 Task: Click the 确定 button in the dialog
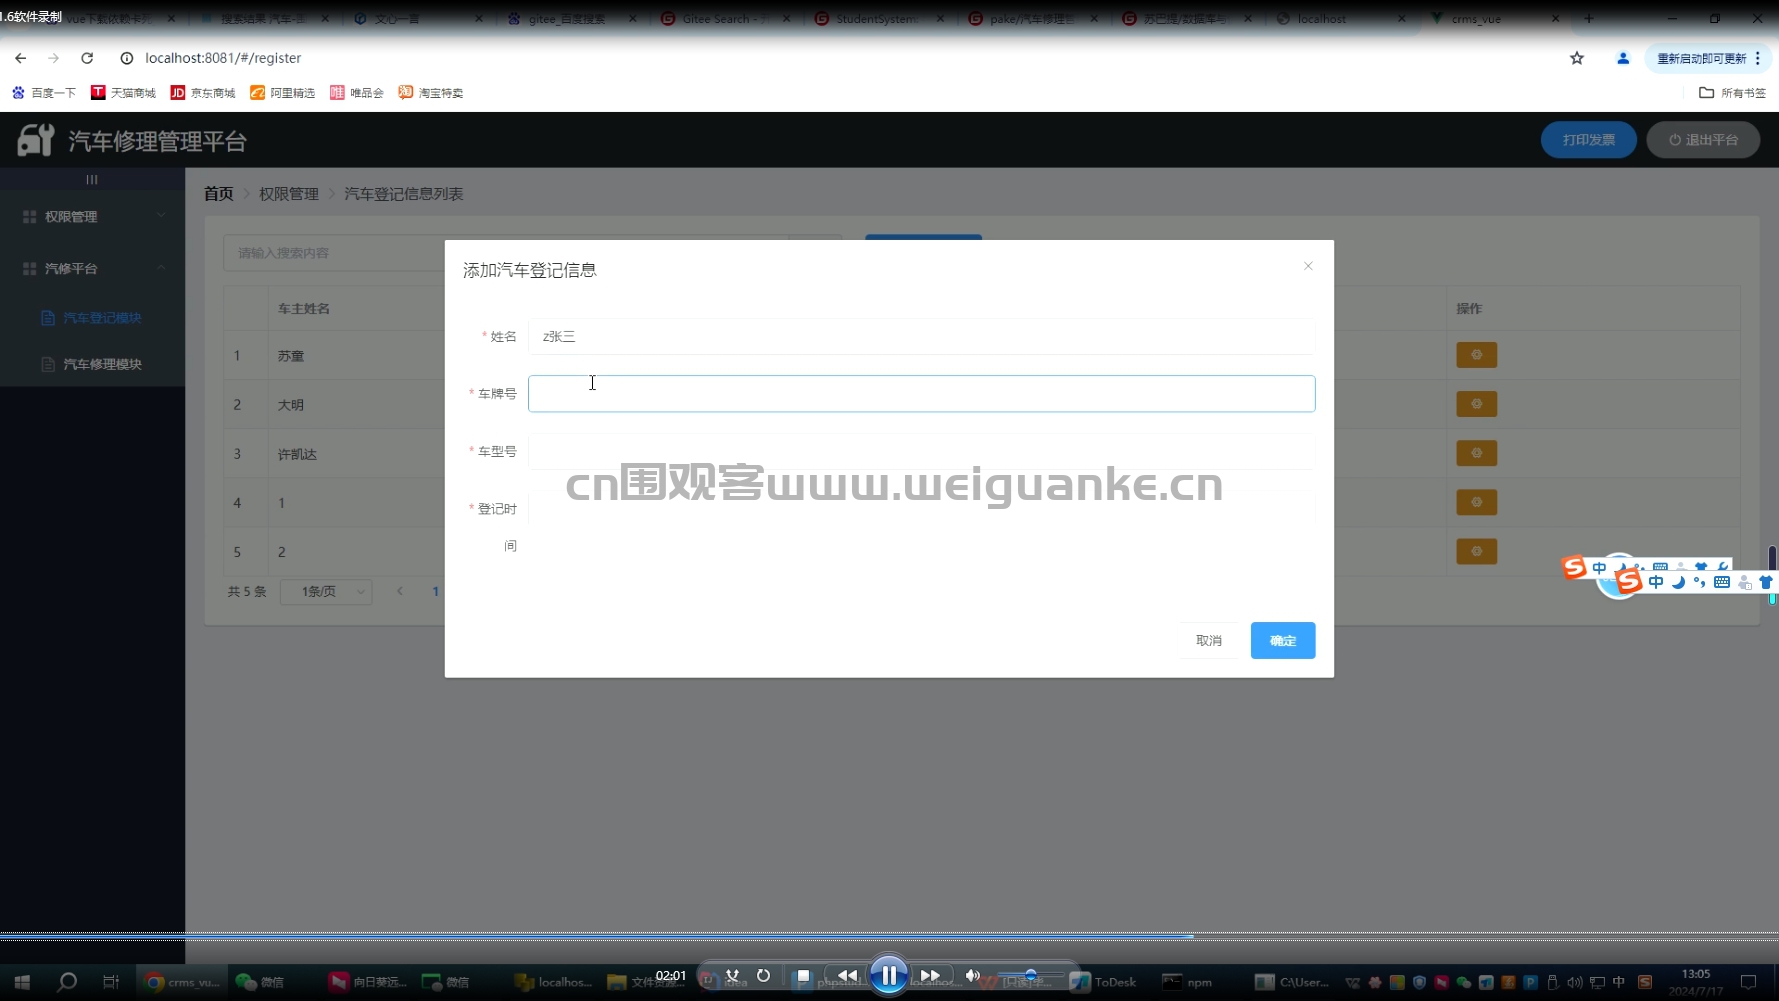click(1282, 641)
